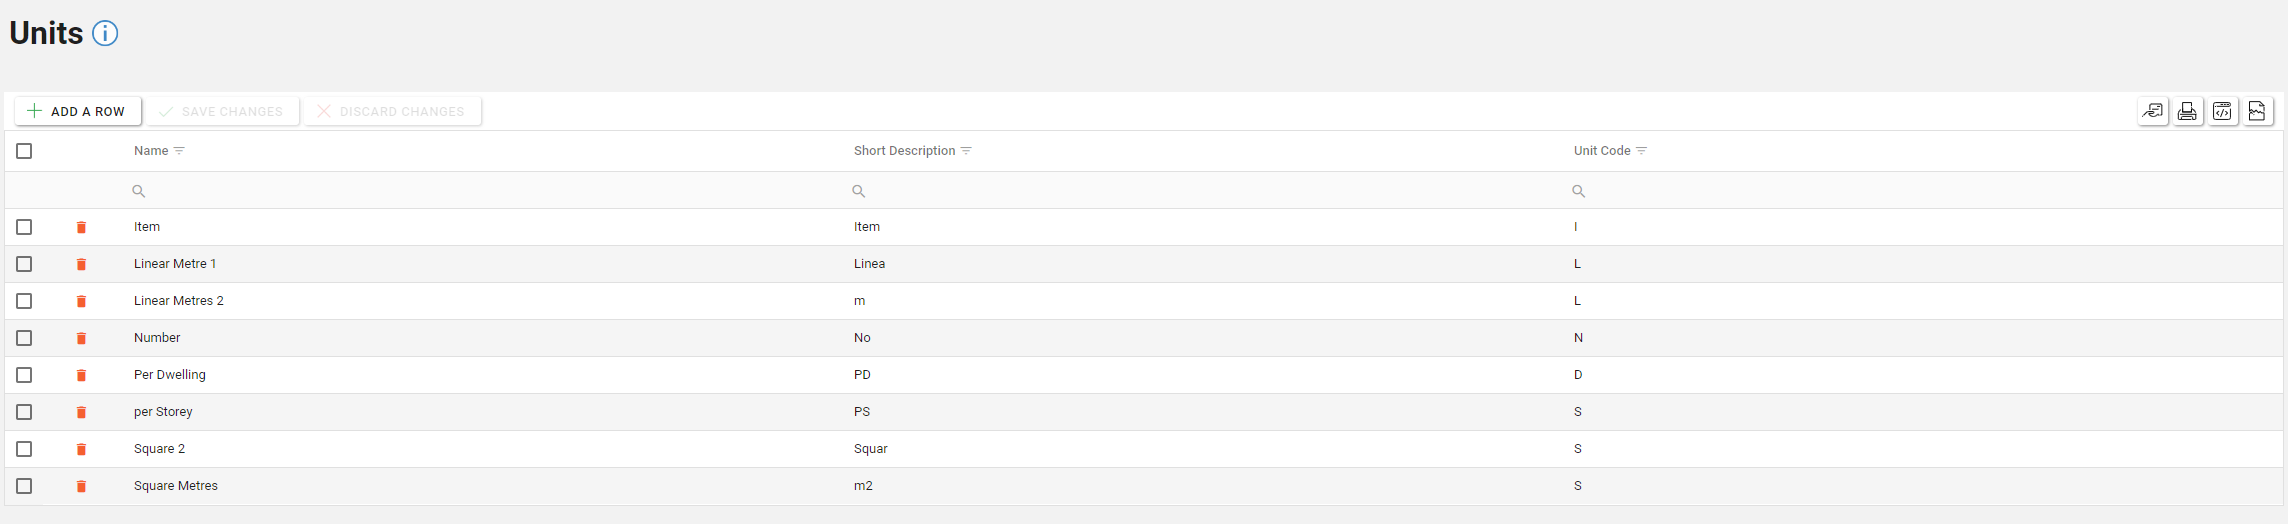Click the hand holding card icon

point(2152,111)
